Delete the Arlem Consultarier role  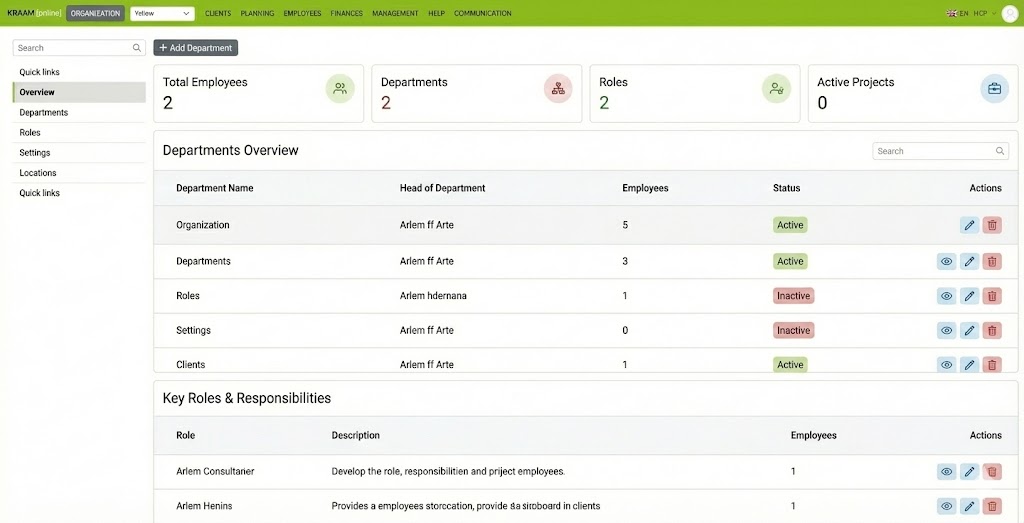[992, 471]
